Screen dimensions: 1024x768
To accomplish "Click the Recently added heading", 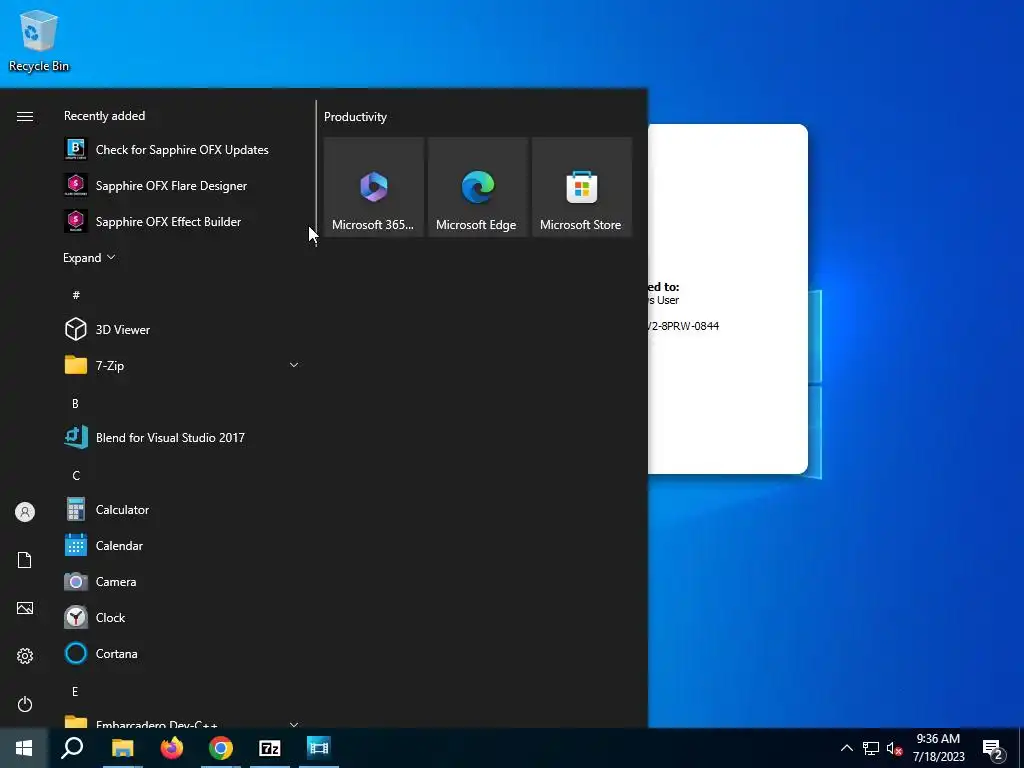I will click(104, 116).
